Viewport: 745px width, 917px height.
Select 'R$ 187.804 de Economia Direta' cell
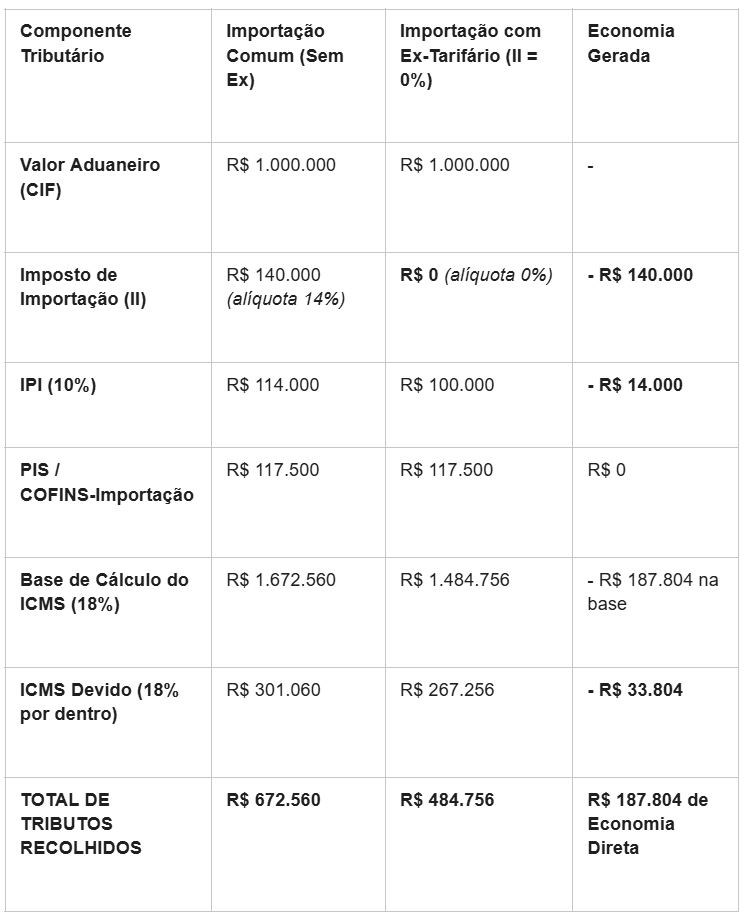pos(648,823)
